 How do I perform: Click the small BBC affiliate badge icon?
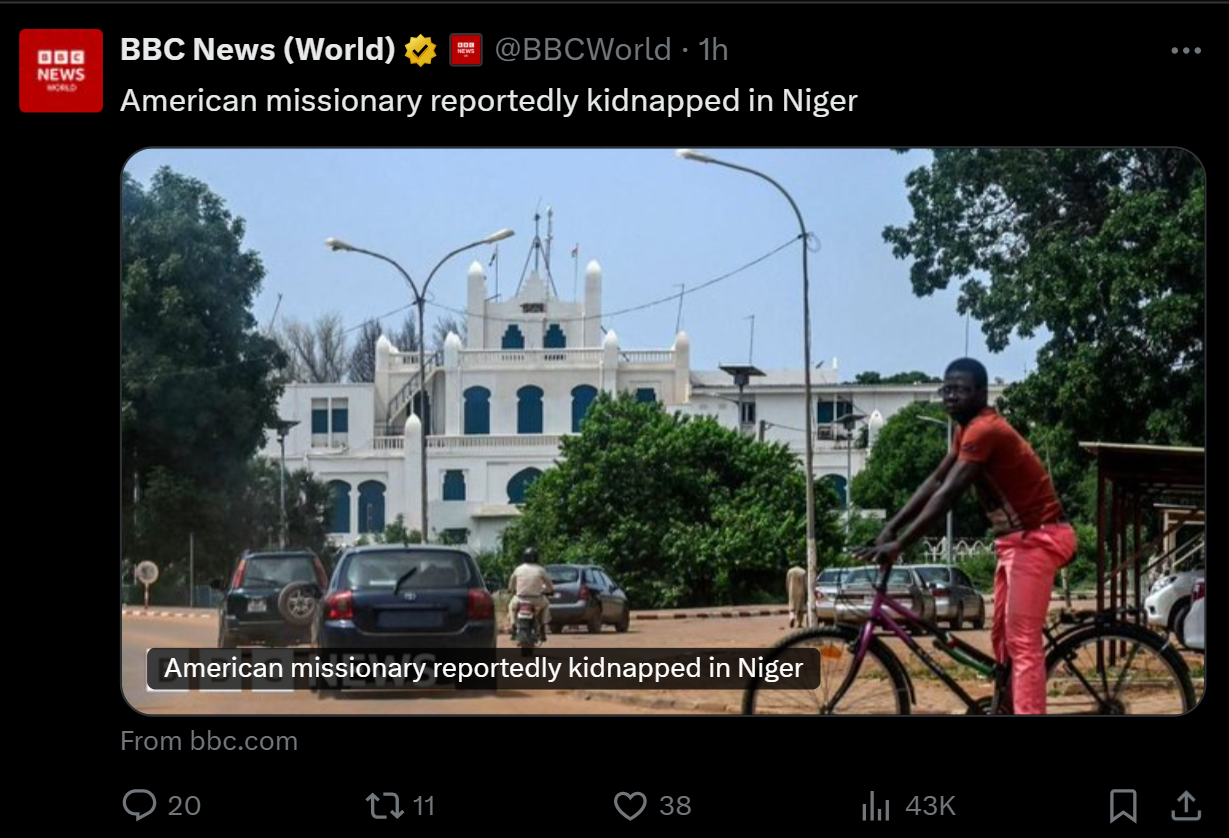tap(466, 50)
